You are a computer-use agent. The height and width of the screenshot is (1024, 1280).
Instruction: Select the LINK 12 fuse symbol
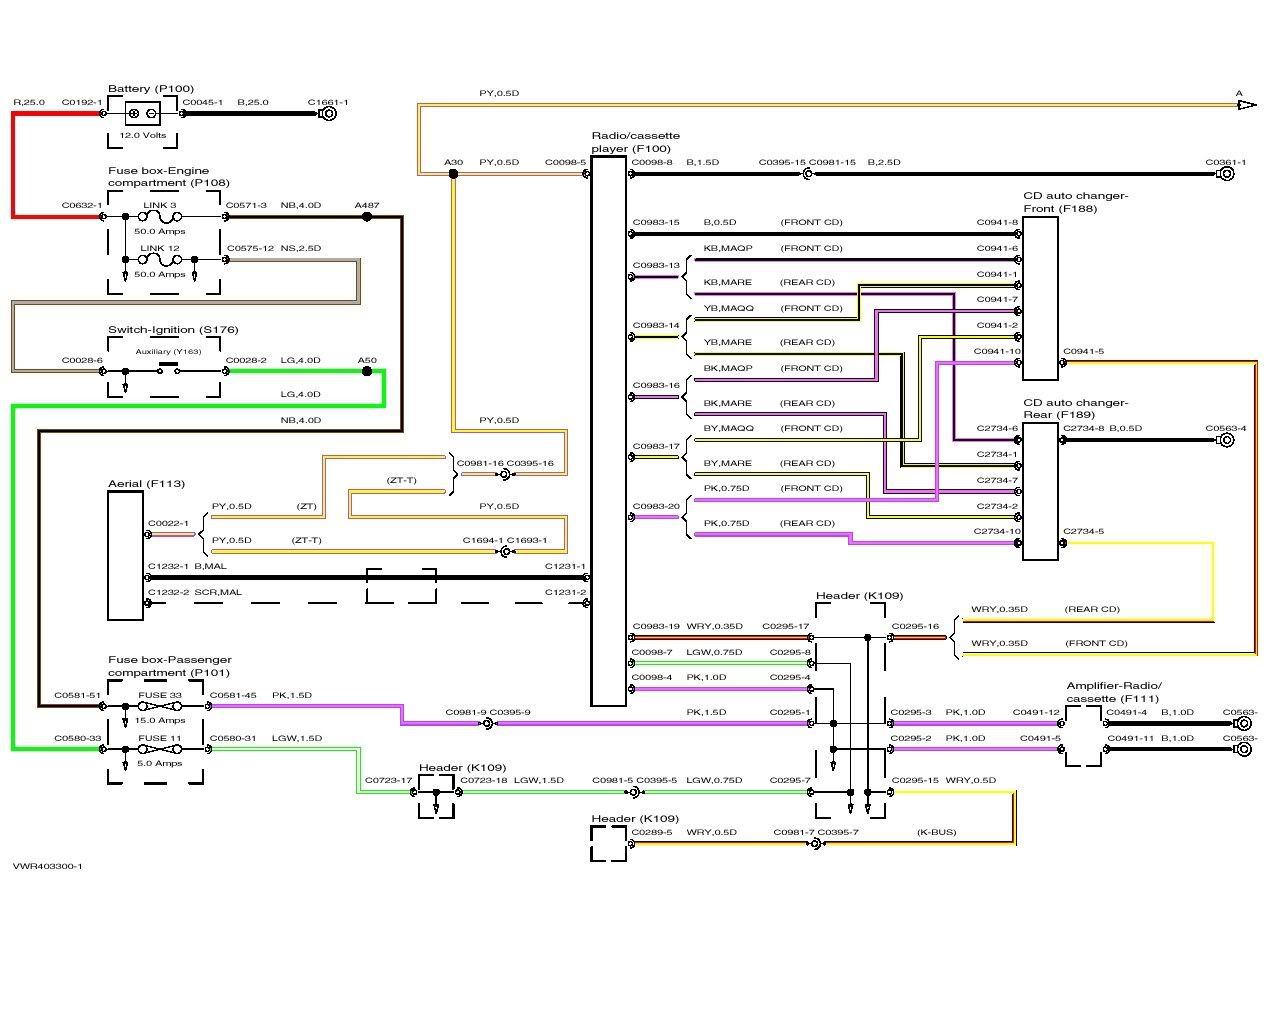159,260
